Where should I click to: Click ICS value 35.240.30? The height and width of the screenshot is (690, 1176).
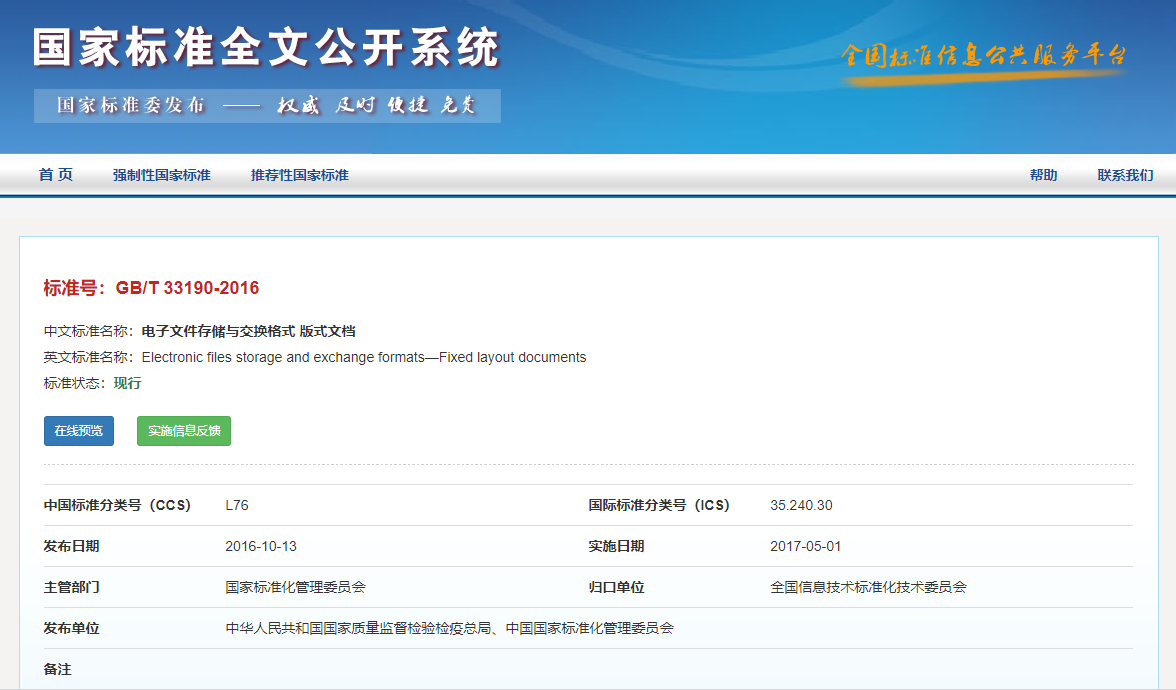(801, 506)
